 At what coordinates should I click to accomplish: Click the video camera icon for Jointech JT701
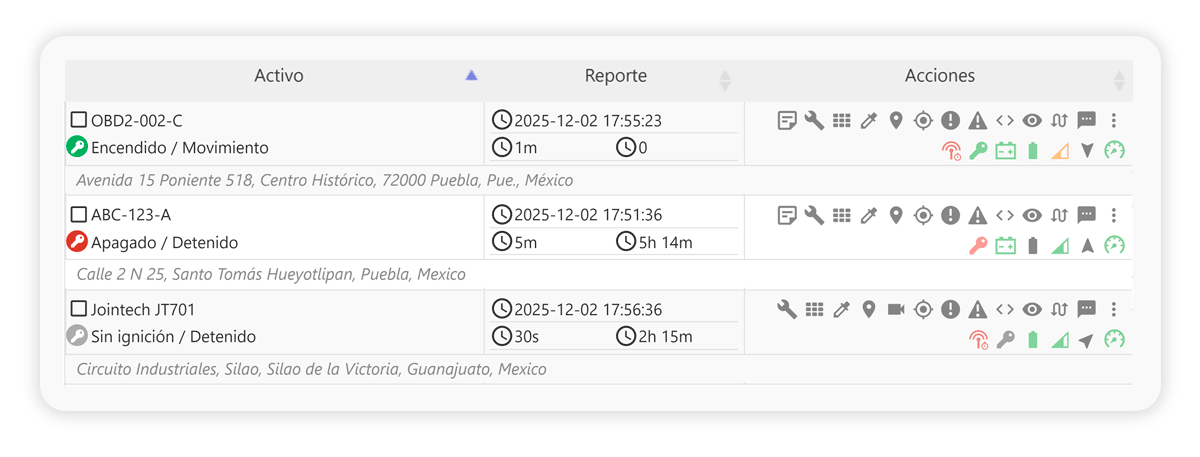(896, 310)
